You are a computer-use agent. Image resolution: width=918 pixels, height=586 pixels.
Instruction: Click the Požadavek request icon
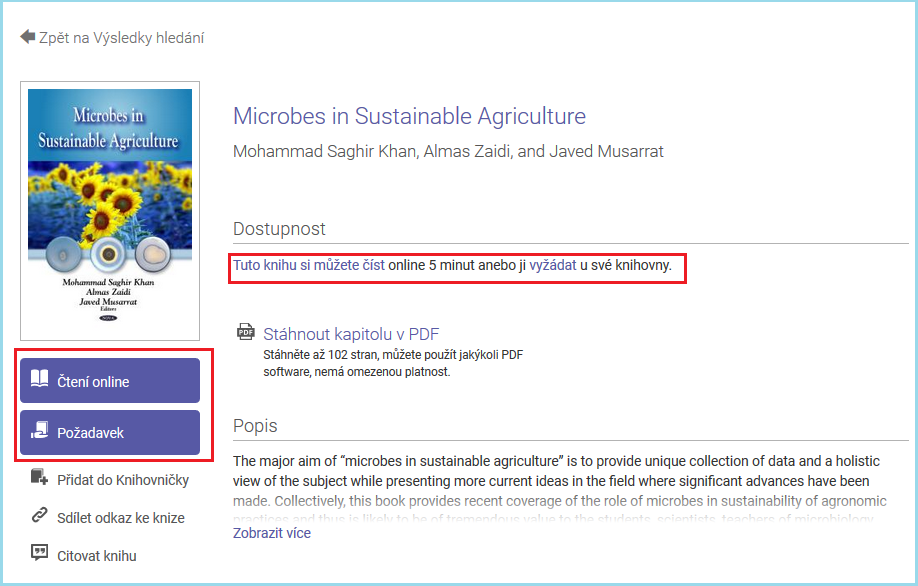click(40, 432)
